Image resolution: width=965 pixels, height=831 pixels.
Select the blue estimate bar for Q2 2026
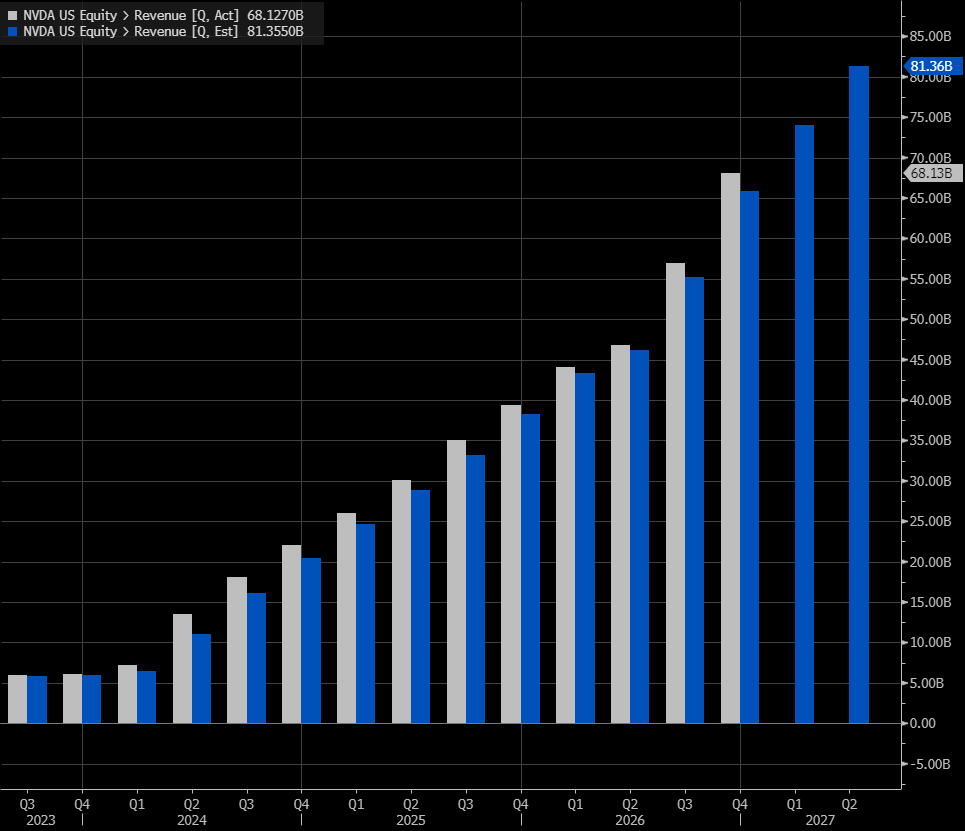click(639, 537)
